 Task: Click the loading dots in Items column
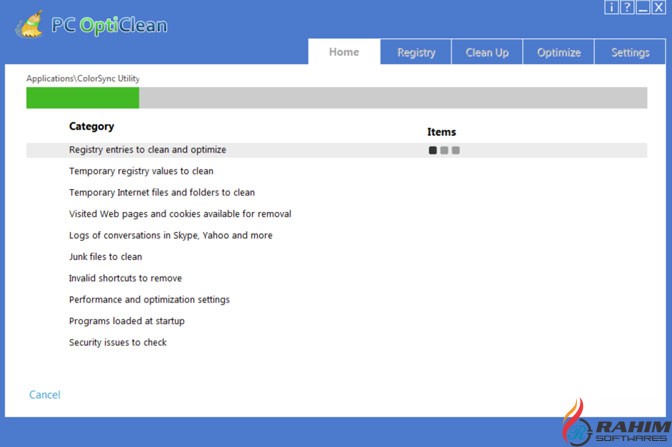point(444,150)
